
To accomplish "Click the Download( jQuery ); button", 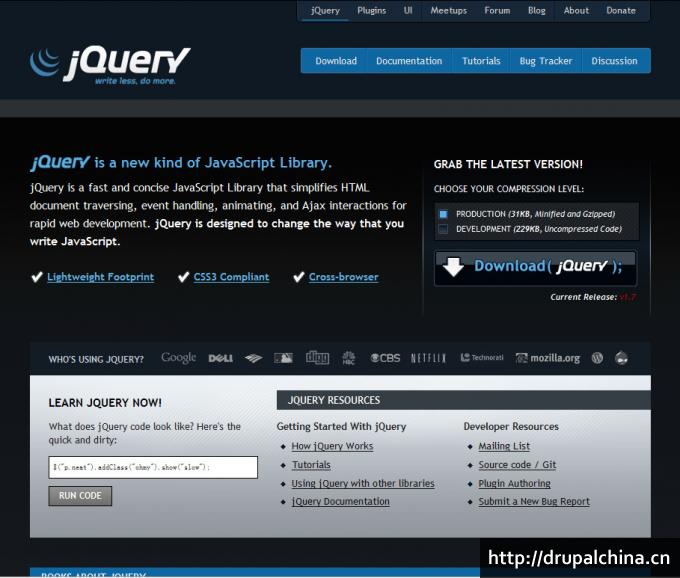I will click(x=536, y=268).
